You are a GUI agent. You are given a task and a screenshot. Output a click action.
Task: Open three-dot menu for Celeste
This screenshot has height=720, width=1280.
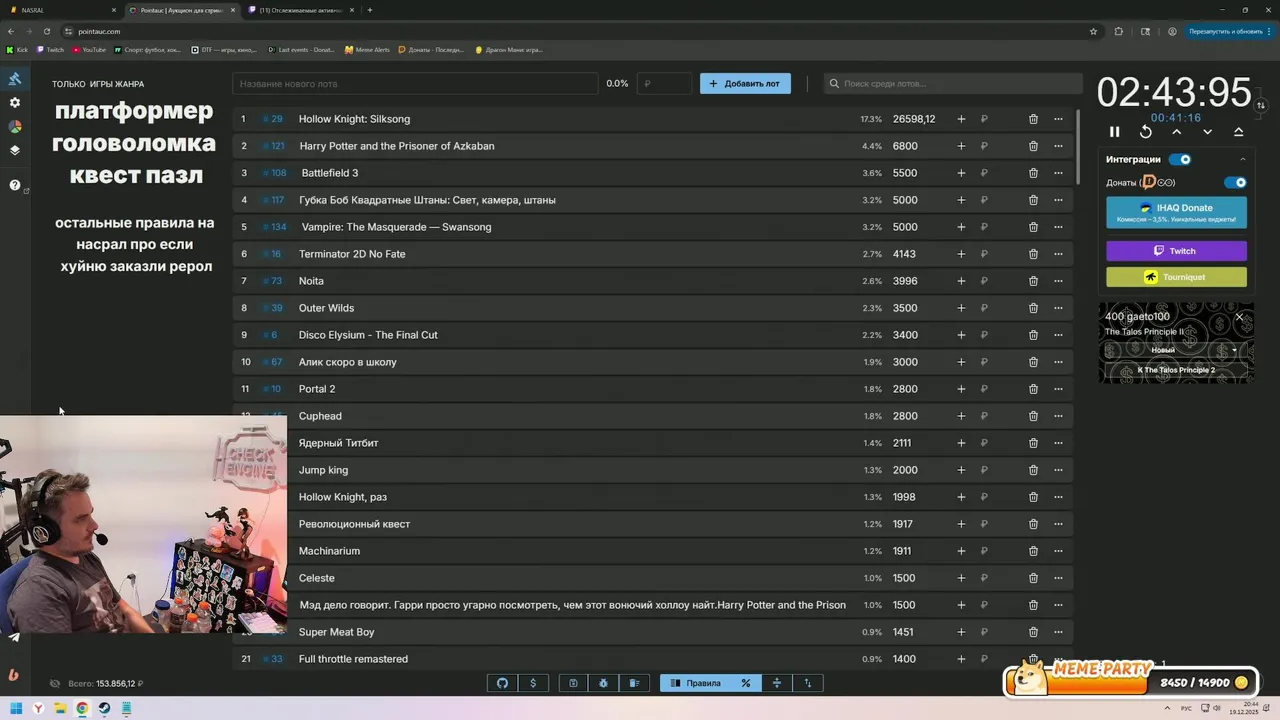[x=1058, y=578]
